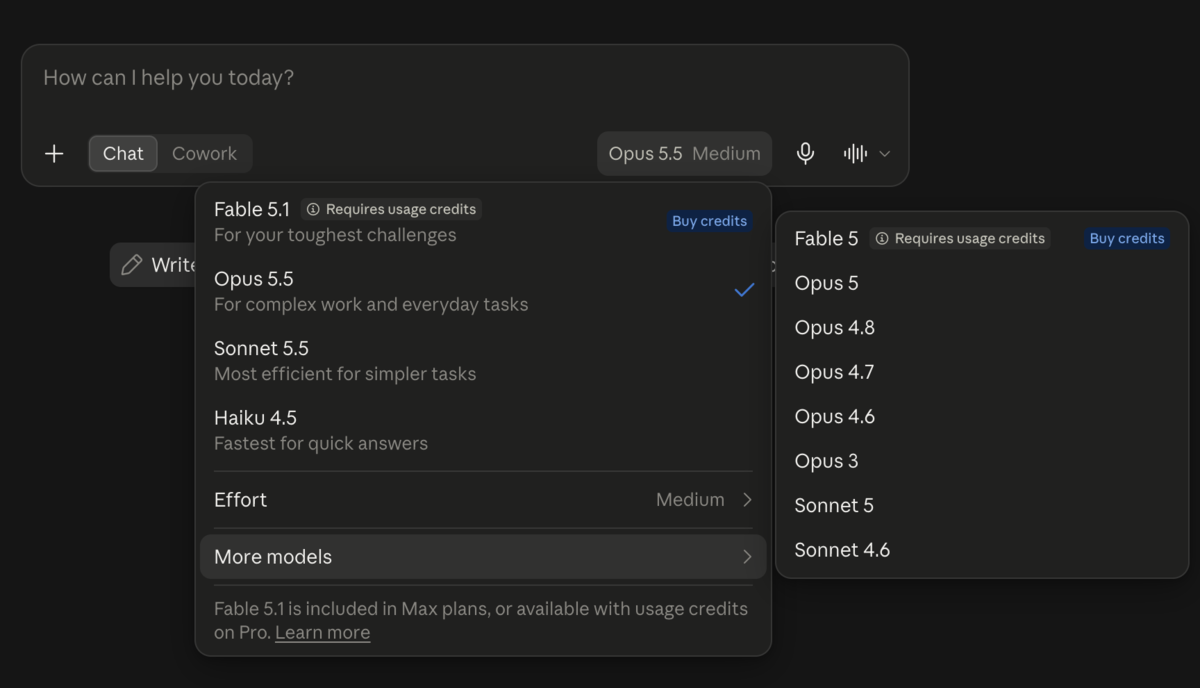Select Haiku 4.5 model
The image size is (1200, 688).
(483, 429)
